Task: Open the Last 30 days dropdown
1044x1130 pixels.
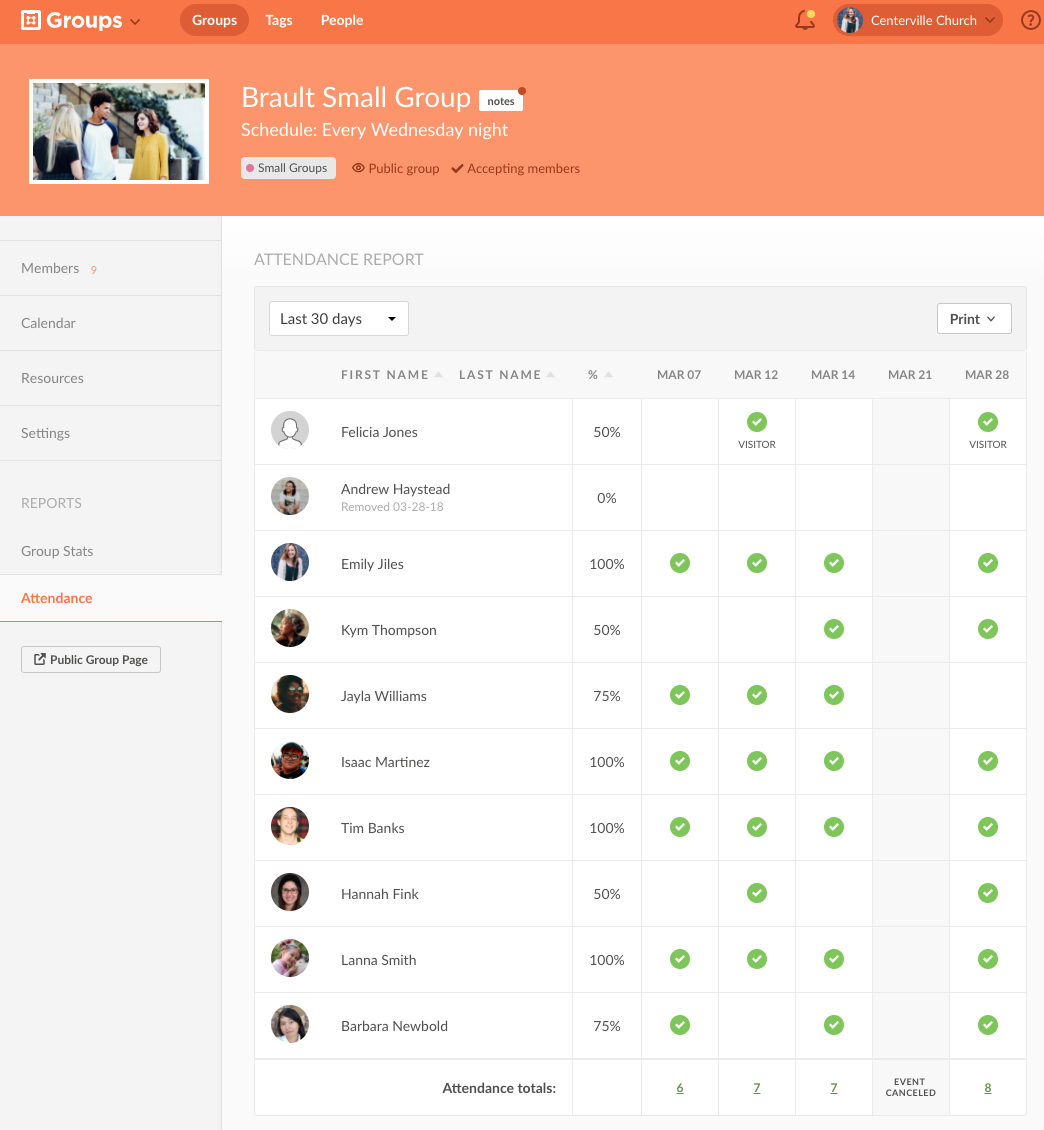Action: [338, 319]
